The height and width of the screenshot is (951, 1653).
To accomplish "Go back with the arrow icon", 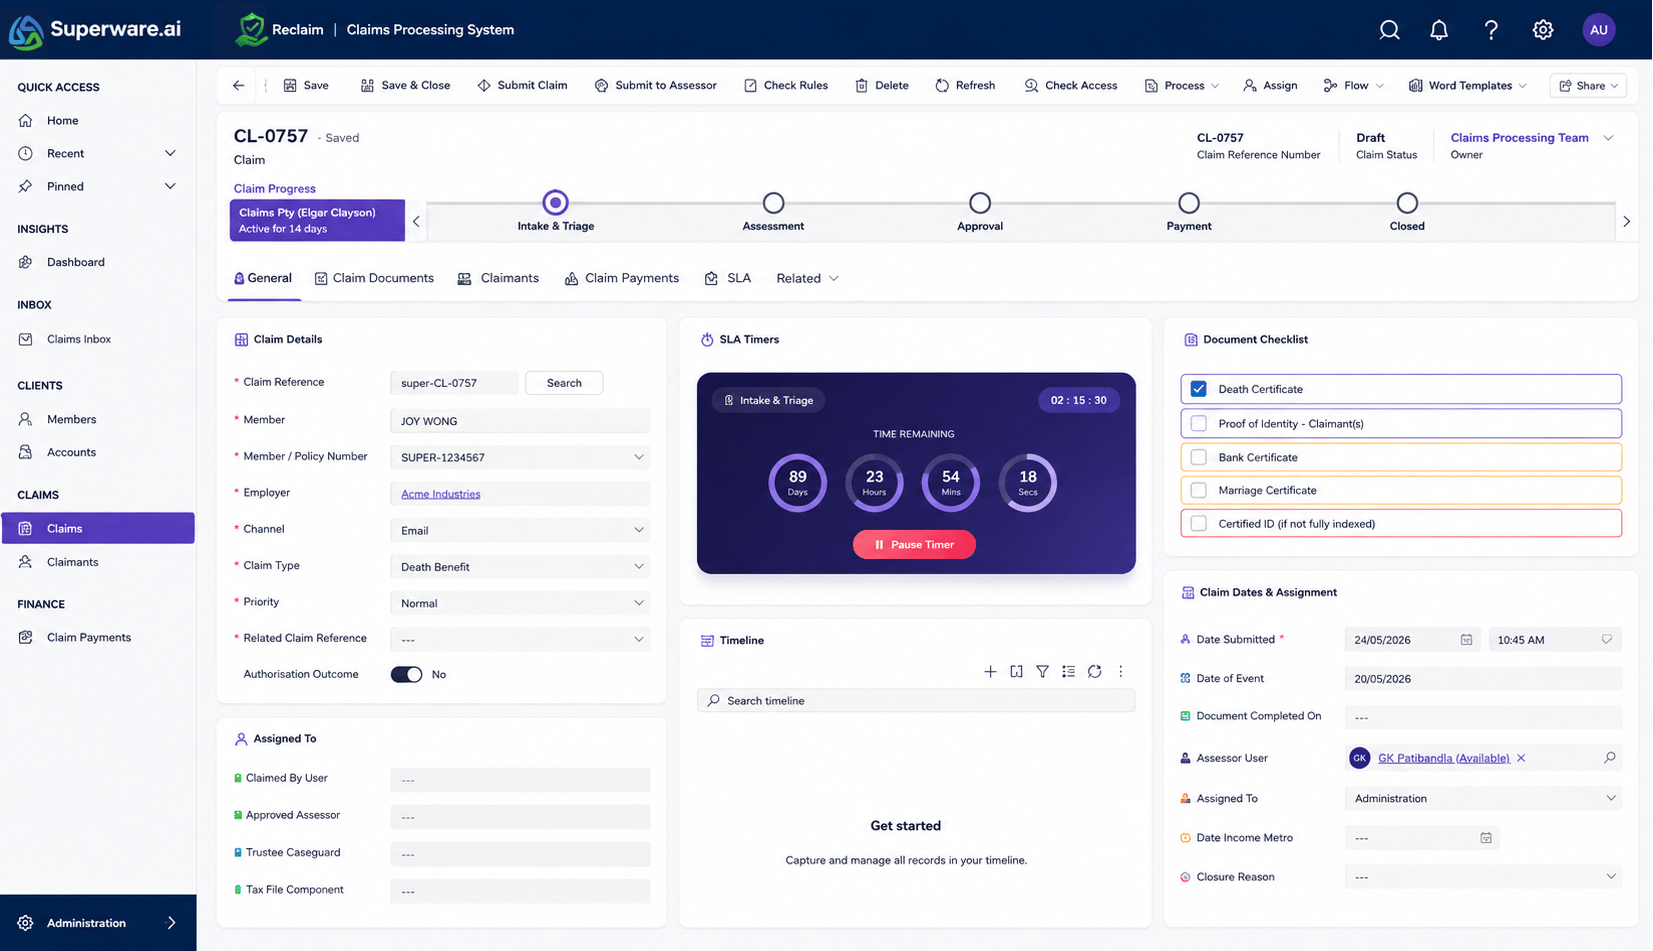I will coord(238,86).
